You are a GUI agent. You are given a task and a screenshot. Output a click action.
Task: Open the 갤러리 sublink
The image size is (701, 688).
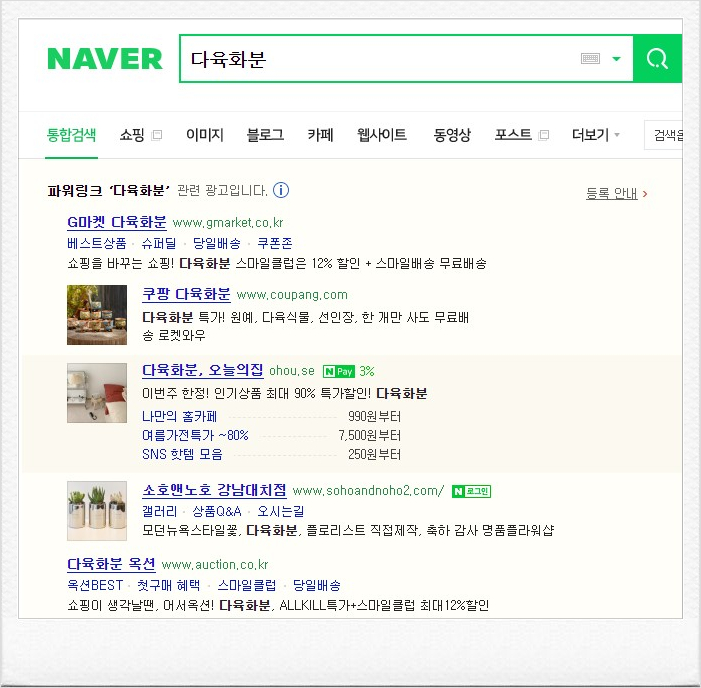click(160, 511)
